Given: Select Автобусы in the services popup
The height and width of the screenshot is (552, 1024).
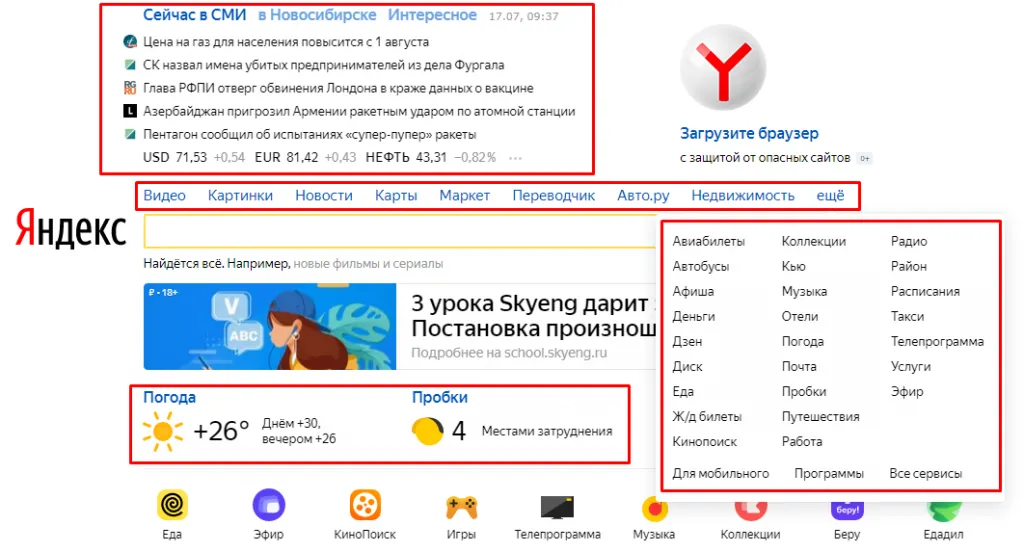Looking at the screenshot, I should (701, 267).
